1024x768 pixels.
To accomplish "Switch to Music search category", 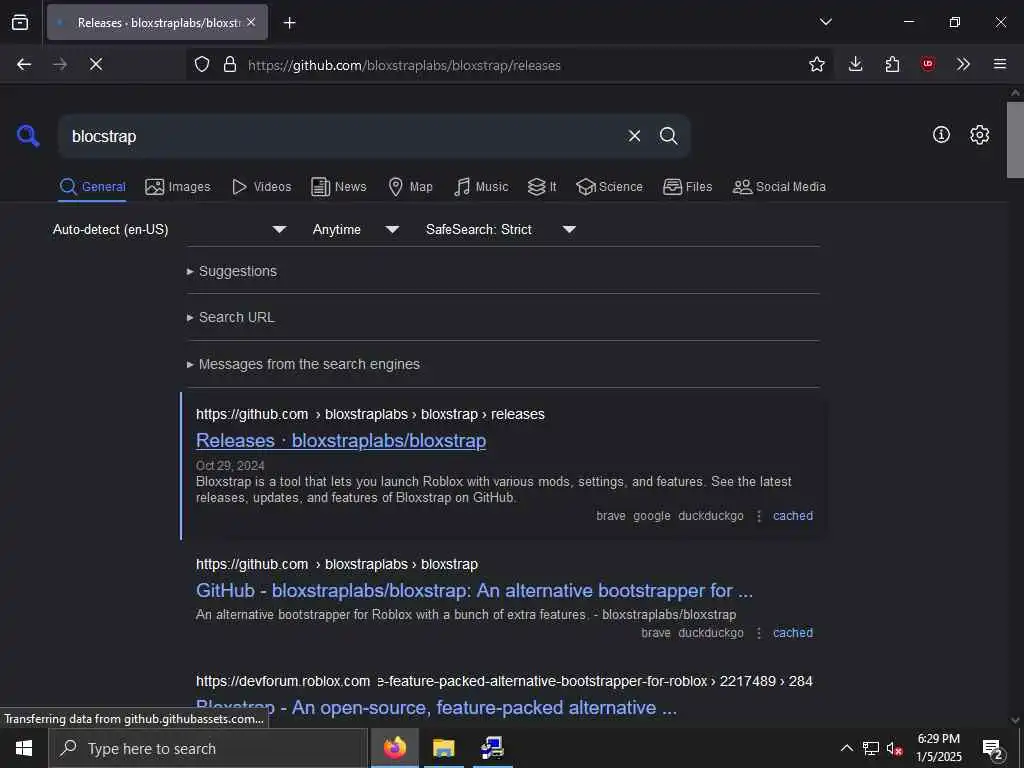I will (481, 187).
